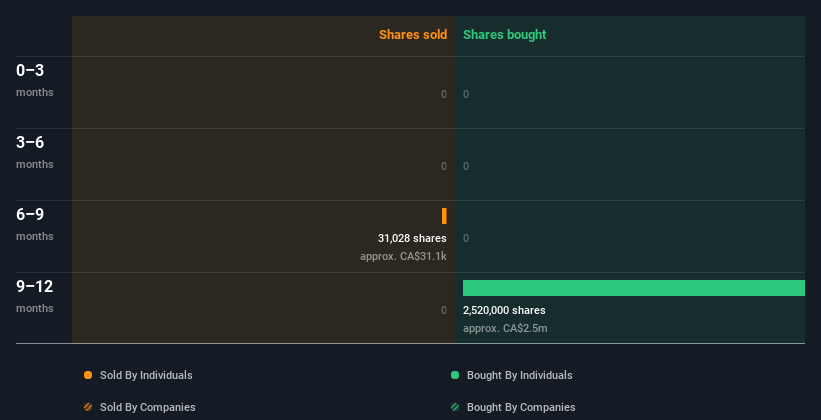Screen dimensions: 821x420
Task: Click the green Bought By Individuals legend dot
Action: (455, 375)
